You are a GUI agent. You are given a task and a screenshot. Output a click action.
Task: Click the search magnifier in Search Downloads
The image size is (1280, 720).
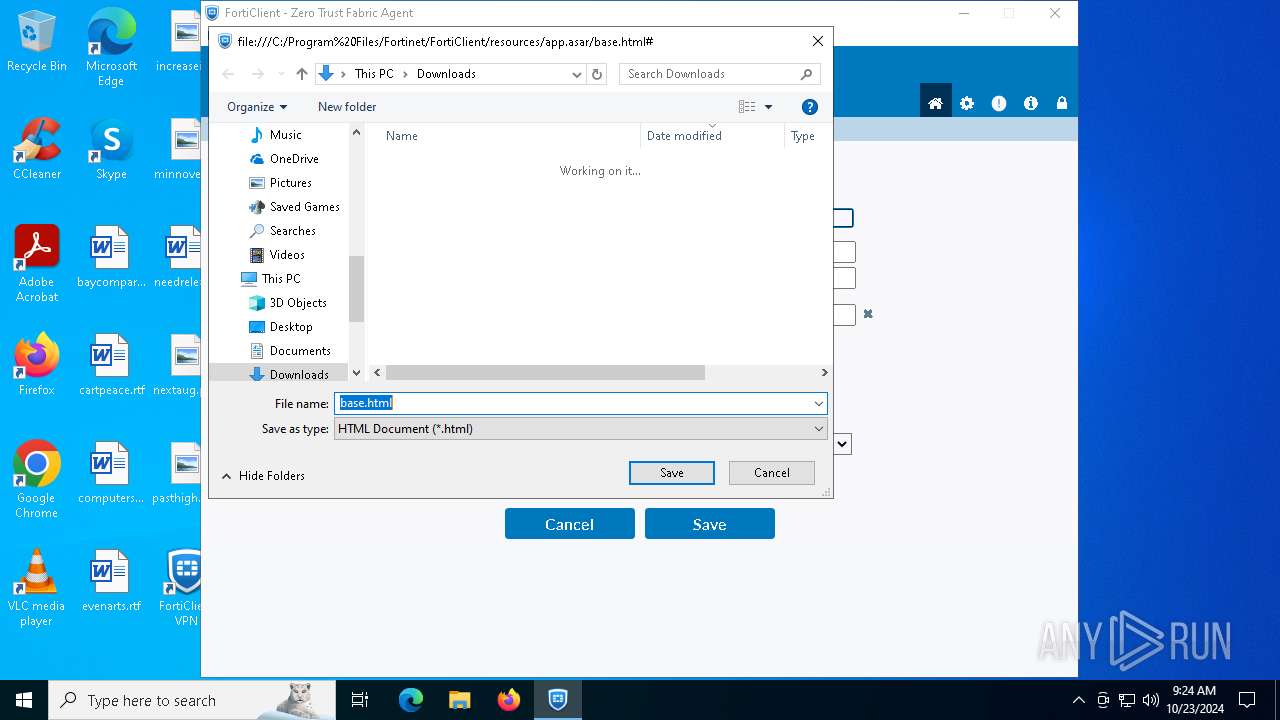(x=807, y=74)
